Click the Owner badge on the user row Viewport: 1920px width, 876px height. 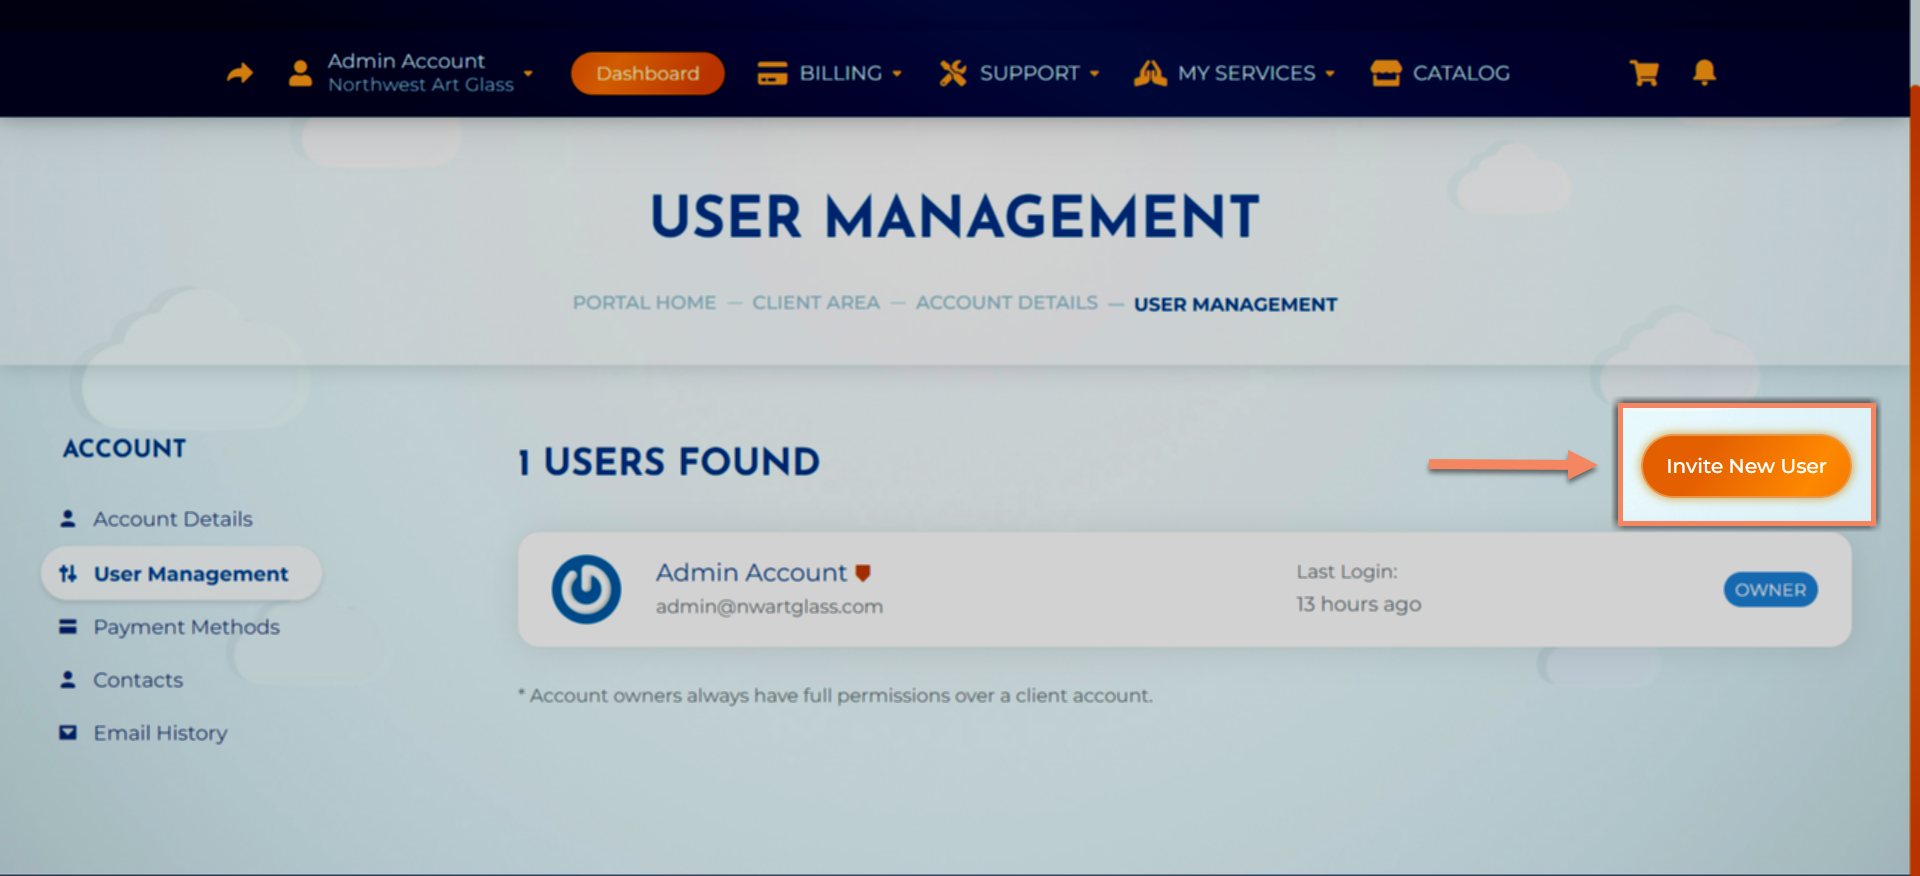[1770, 590]
